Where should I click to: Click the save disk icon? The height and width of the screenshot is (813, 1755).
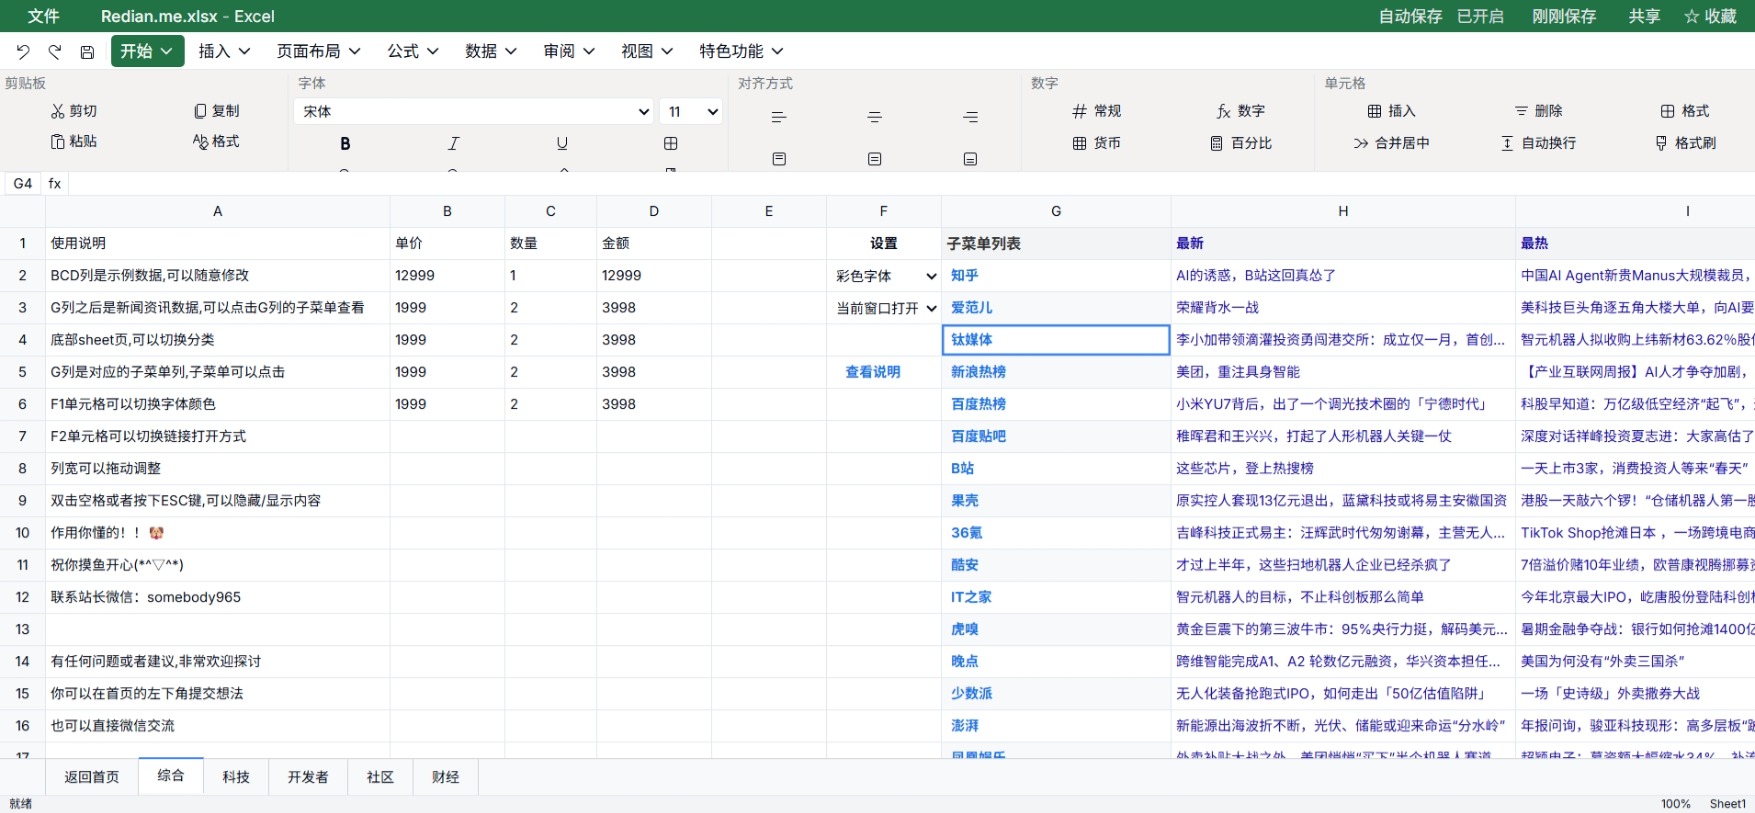tap(87, 52)
